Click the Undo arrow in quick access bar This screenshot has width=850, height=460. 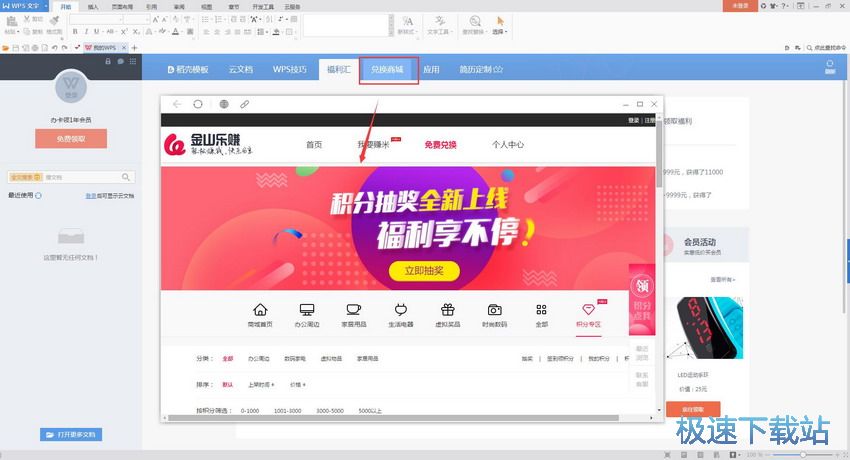(55, 48)
